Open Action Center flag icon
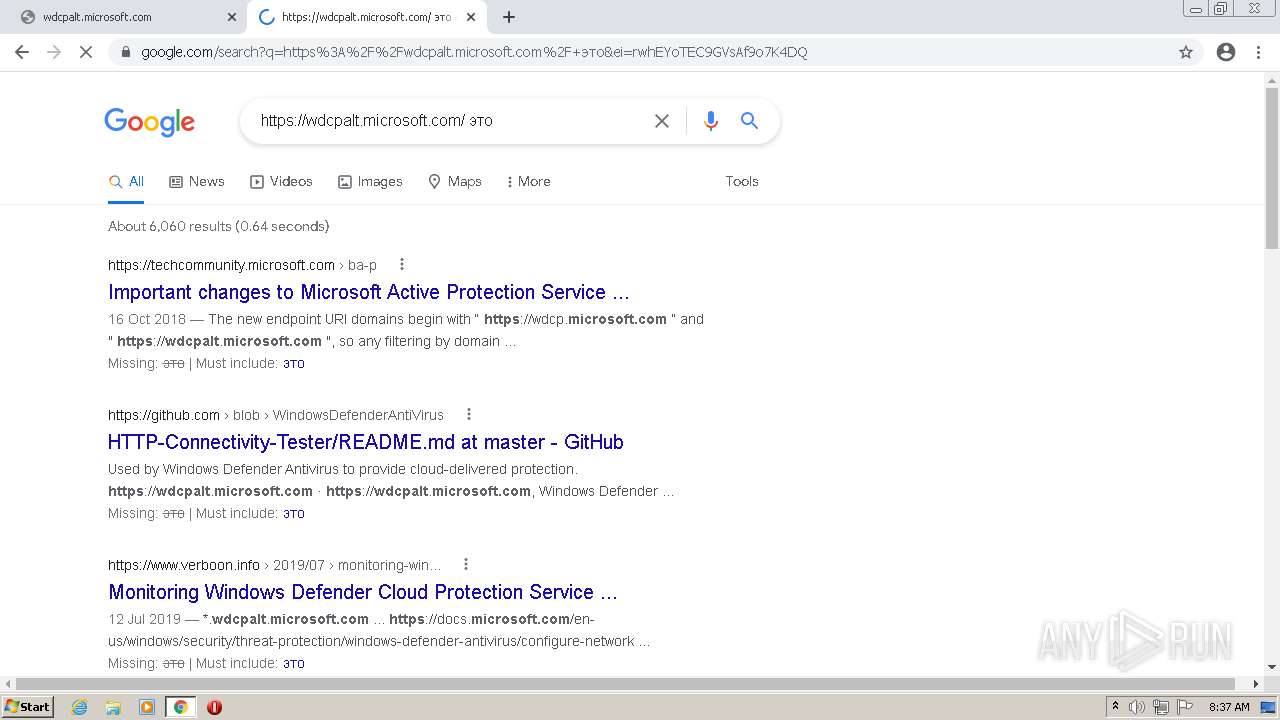This screenshot has height=720, width=1280. coord(1185,707)
